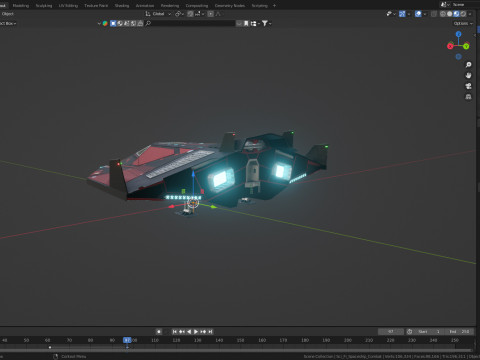This screenshot has height=360, width=480.
Task: Click the colorful display mode icon
Action: [105, 23]
